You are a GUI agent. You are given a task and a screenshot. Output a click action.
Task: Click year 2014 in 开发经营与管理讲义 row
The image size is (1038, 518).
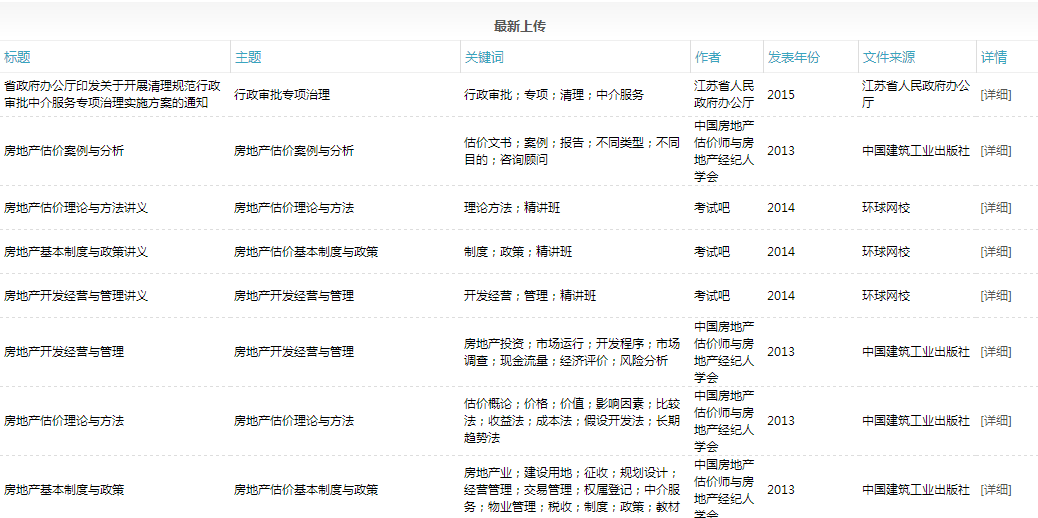(780, 295)
